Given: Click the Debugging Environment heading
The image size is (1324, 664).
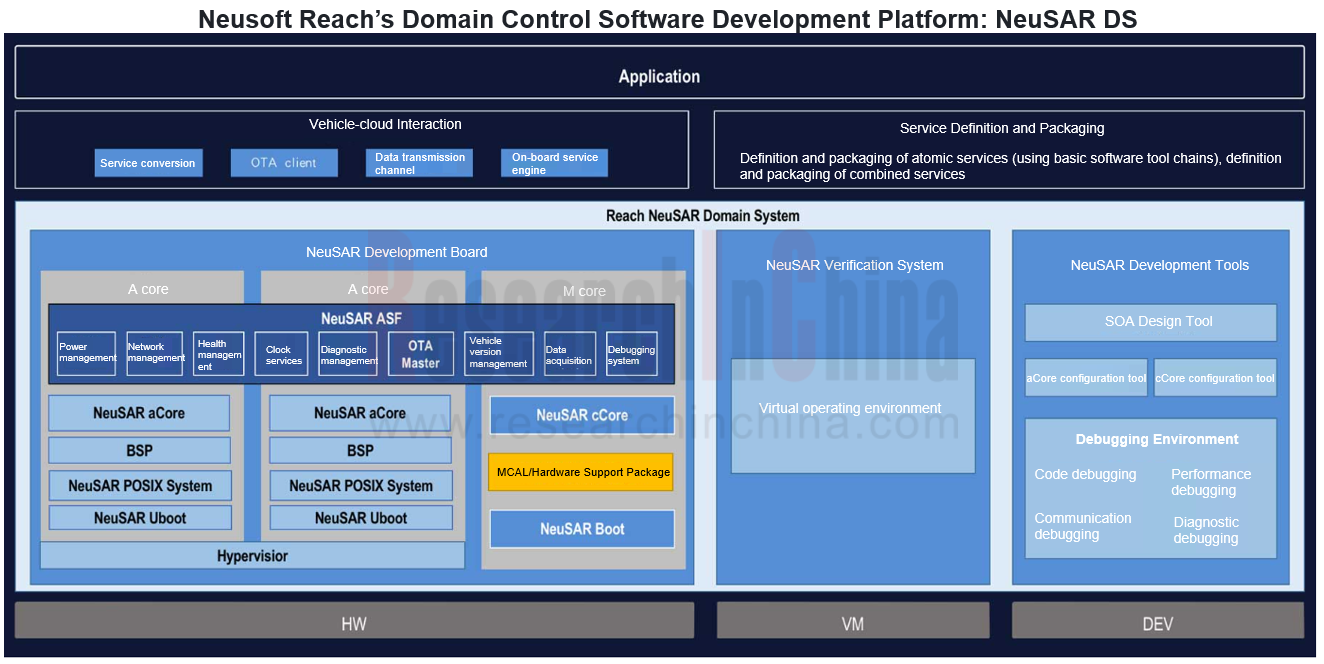Looking at the screenshot, I should (x=1157, y=439).
